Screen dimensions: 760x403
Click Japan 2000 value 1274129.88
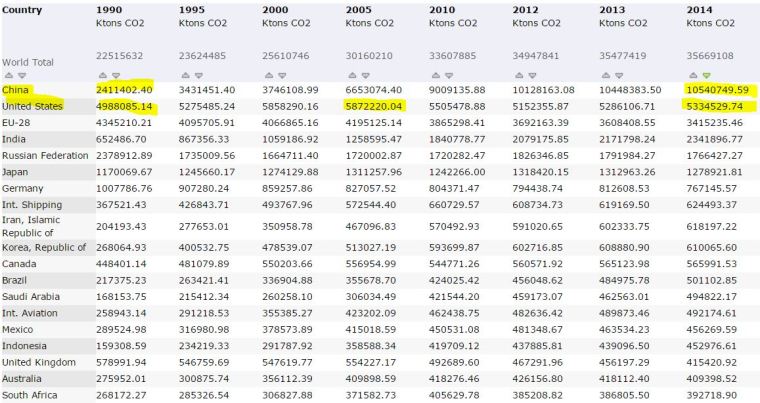pyautogui.click(x=290, y=172)
